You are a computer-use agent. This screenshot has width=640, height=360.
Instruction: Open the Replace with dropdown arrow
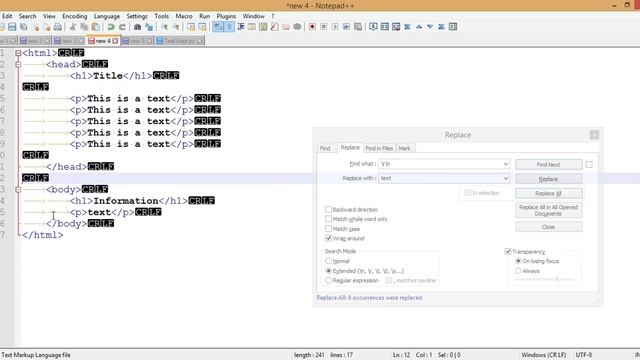pos(506,178)
